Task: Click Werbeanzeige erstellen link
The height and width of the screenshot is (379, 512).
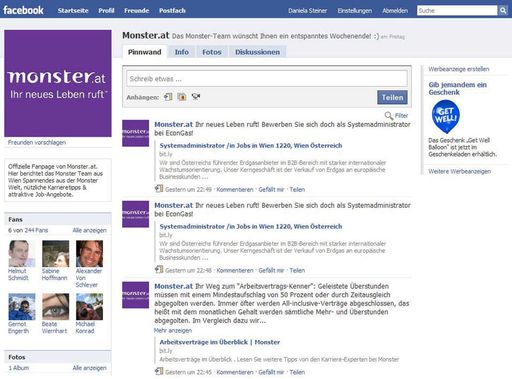Action: tap(459, 69)
